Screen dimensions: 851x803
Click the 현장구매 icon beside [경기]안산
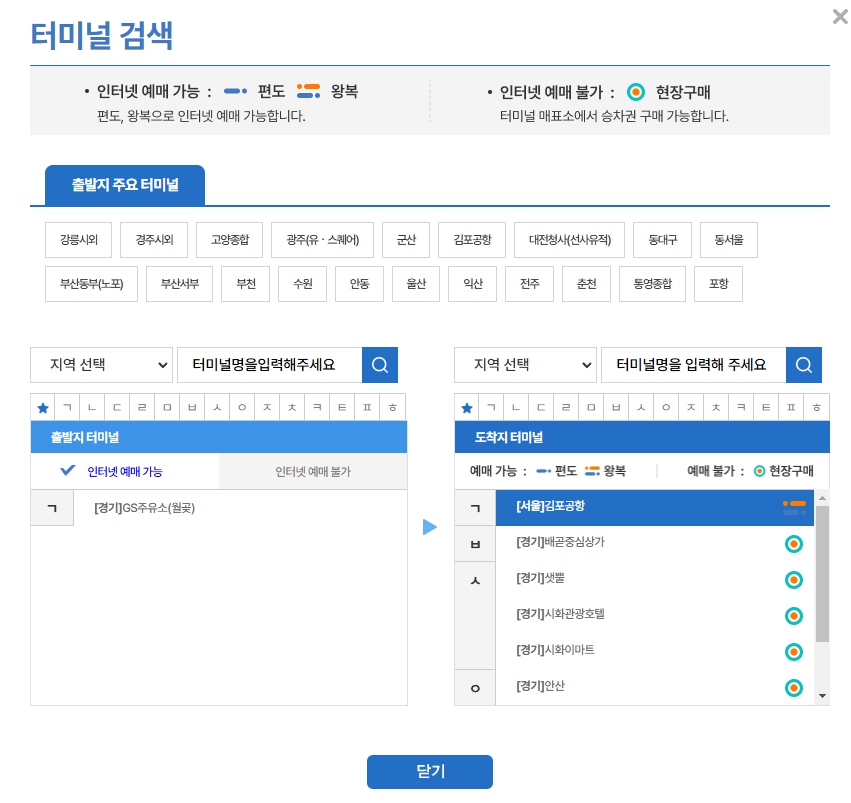(794, 688)
